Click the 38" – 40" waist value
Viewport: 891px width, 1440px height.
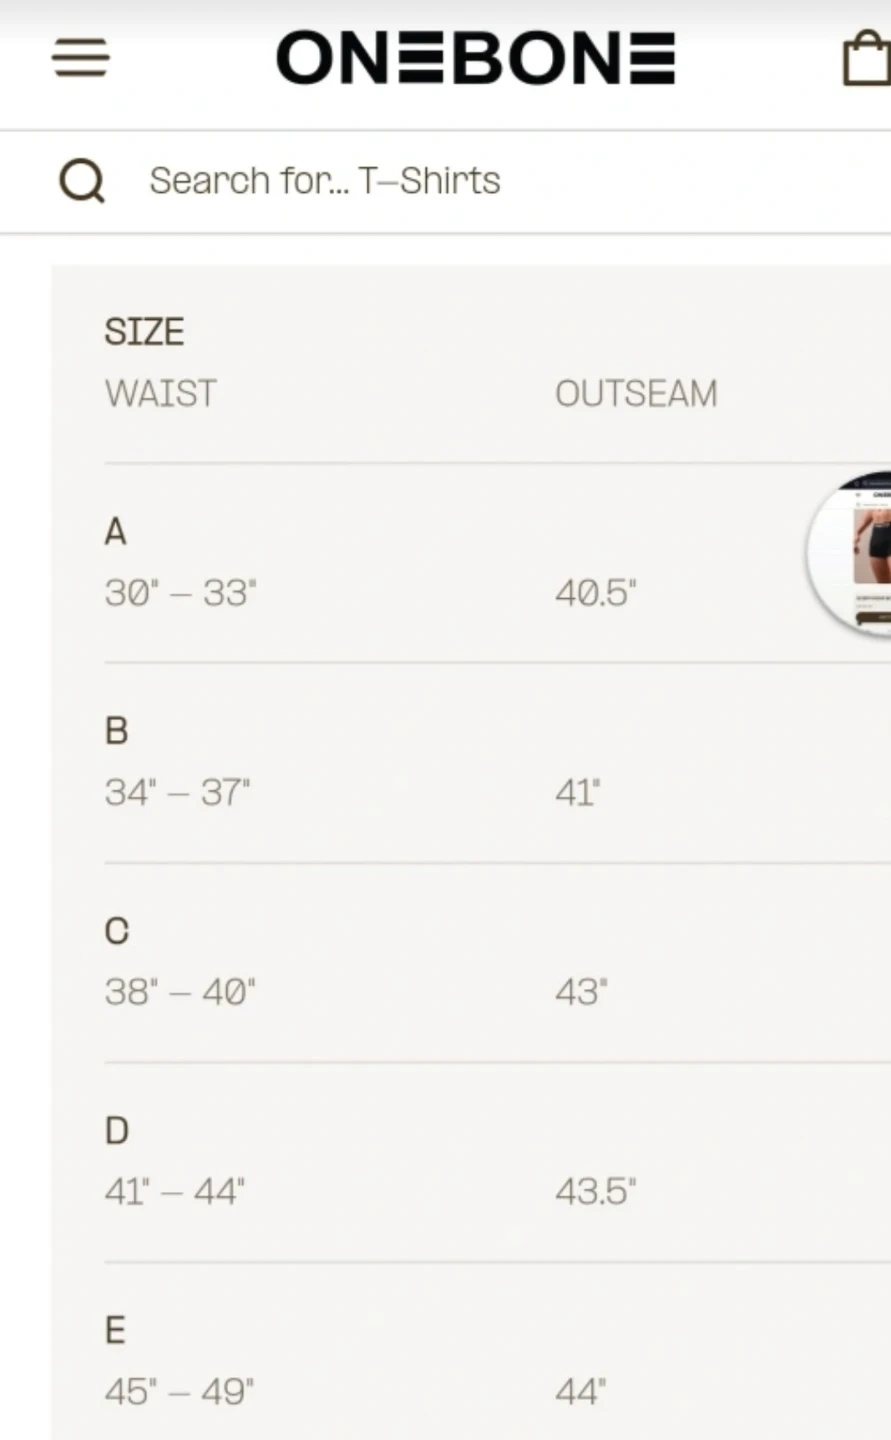(180, 992)
